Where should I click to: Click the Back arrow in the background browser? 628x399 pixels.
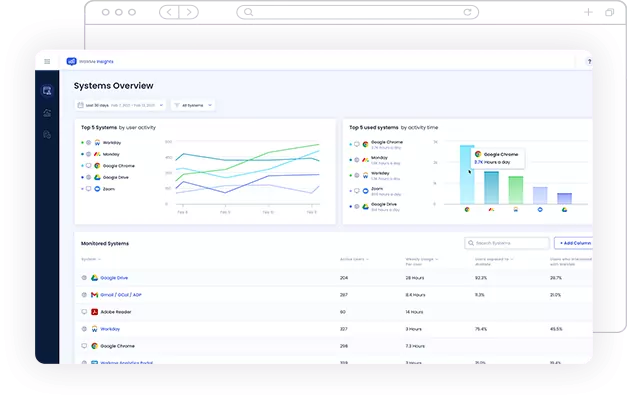tap(169, 12)
